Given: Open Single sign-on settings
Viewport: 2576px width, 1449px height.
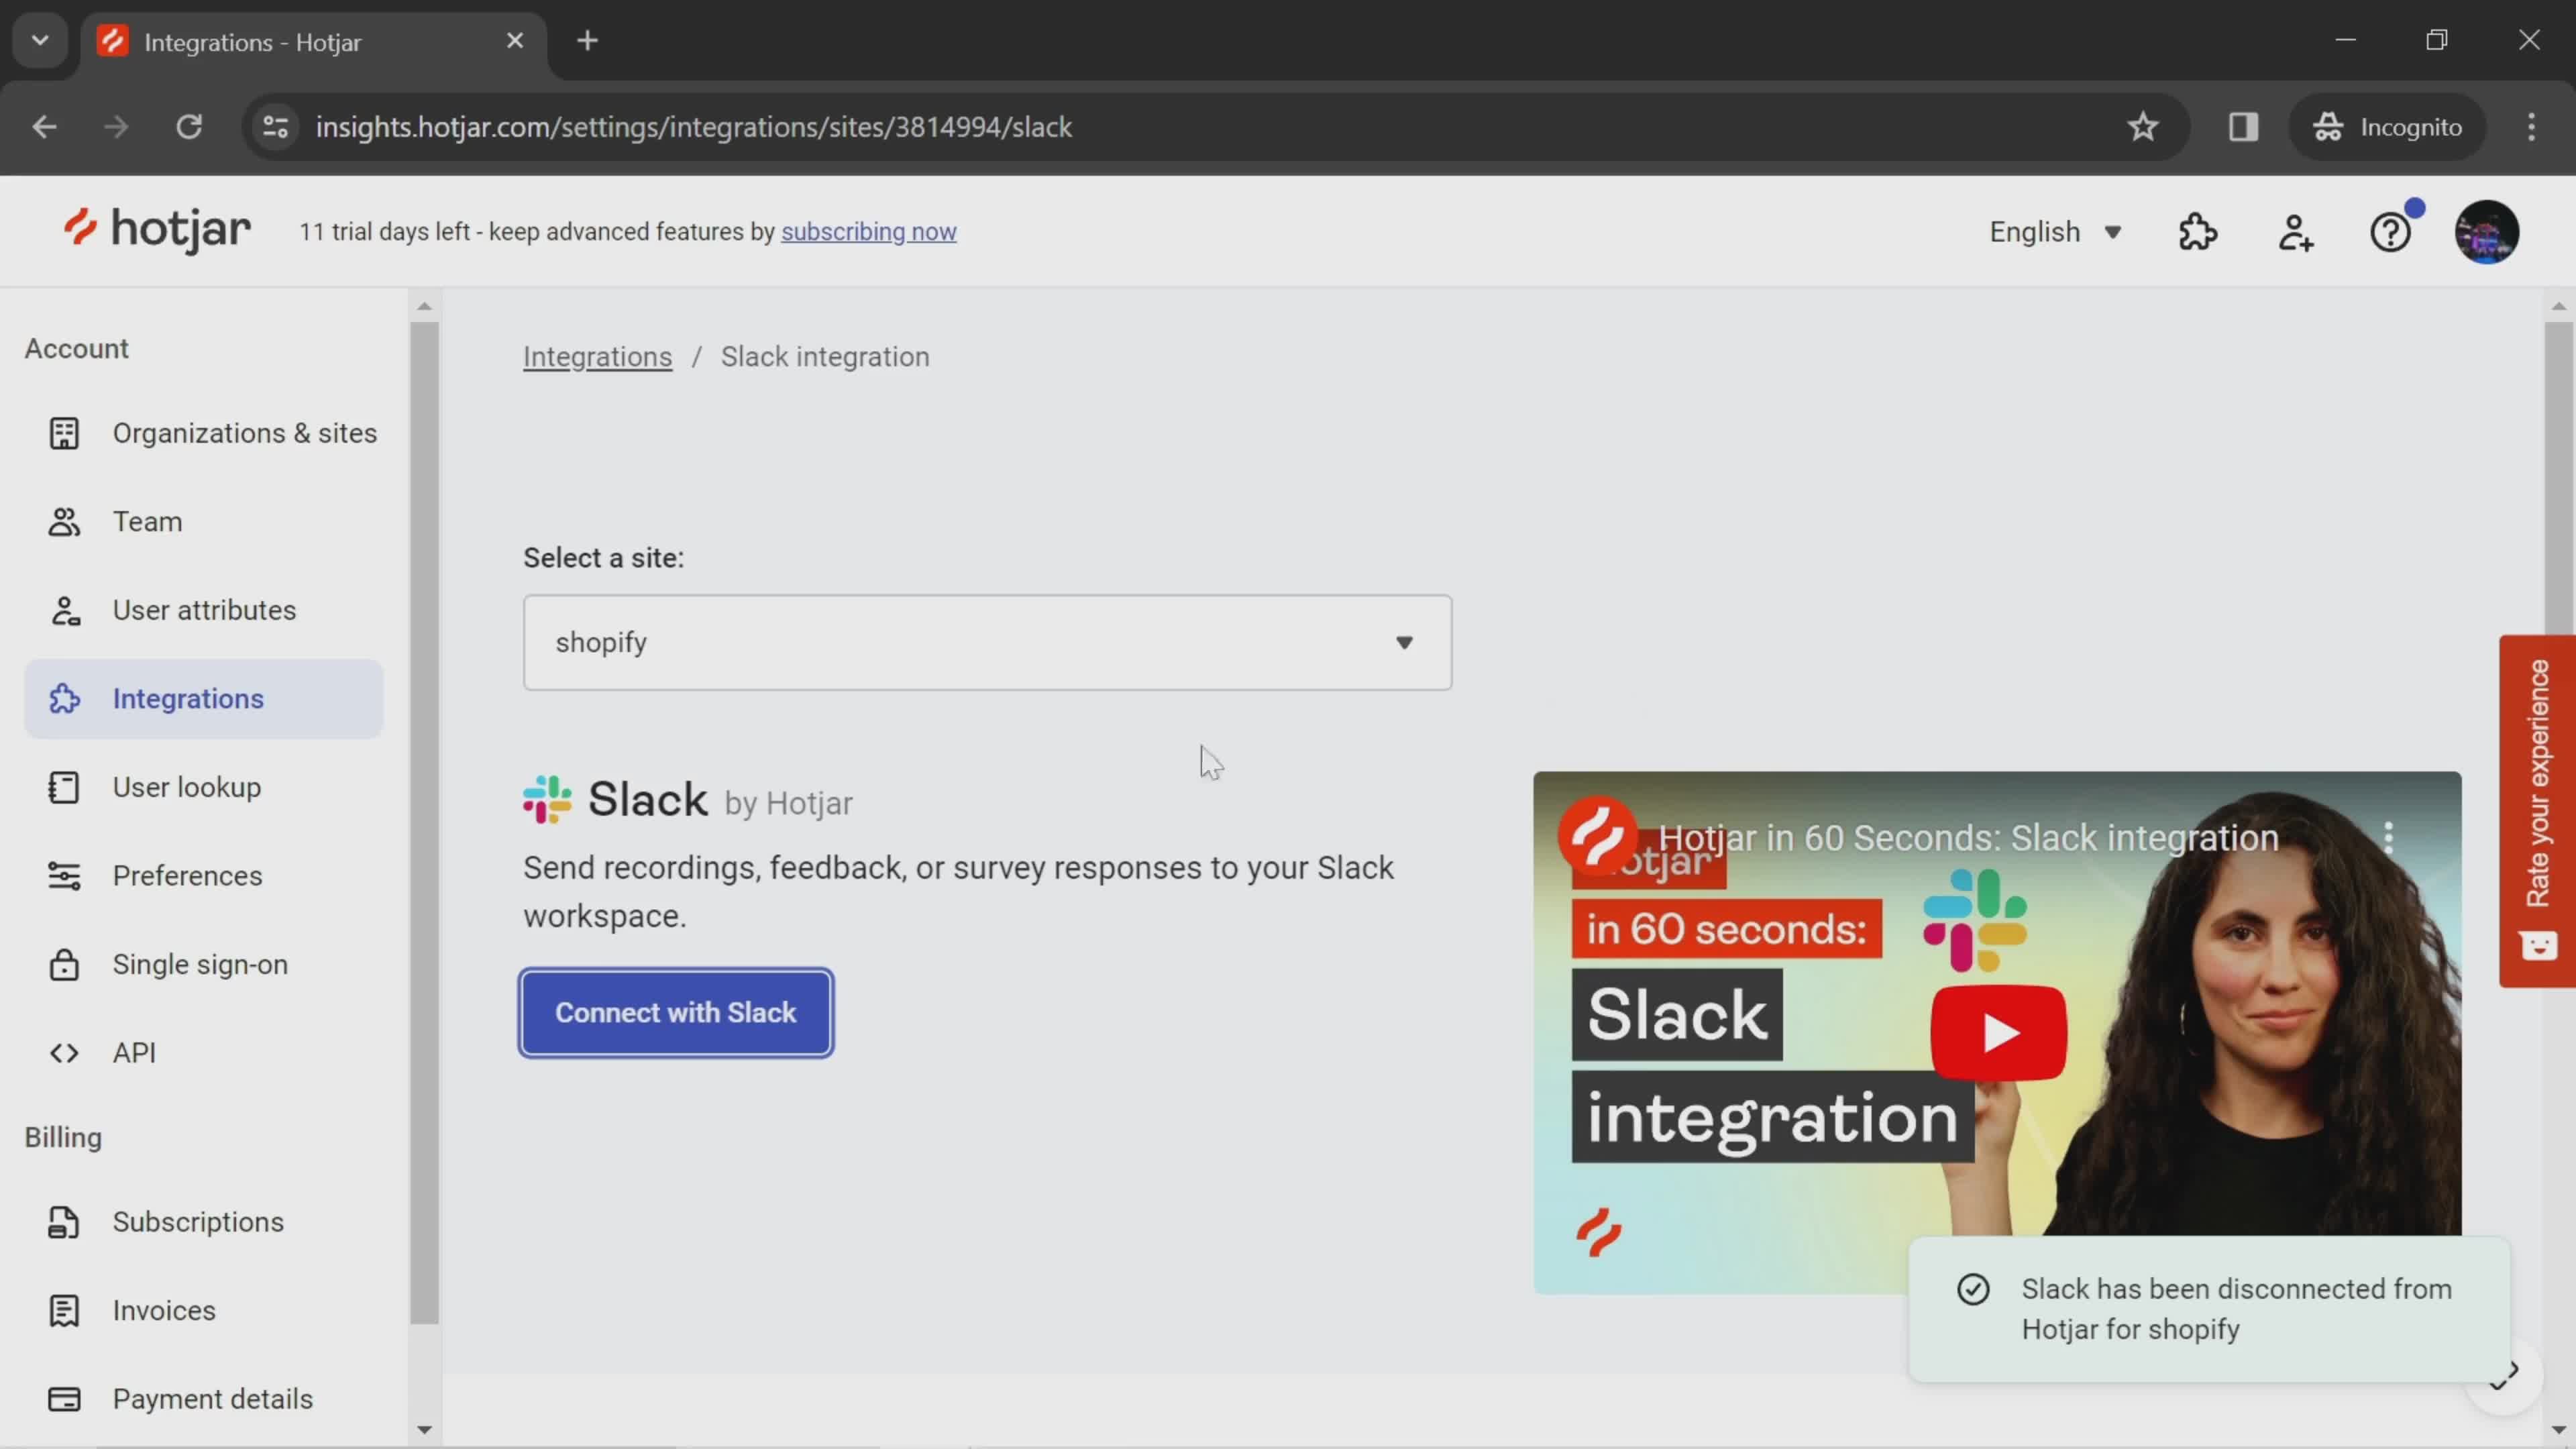Looking at the screenshot, I should click(x=204, y=965).
